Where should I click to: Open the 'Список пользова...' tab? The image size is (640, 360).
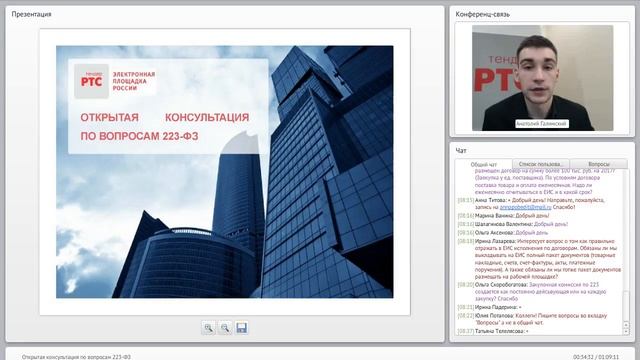[x=540, y=164]
